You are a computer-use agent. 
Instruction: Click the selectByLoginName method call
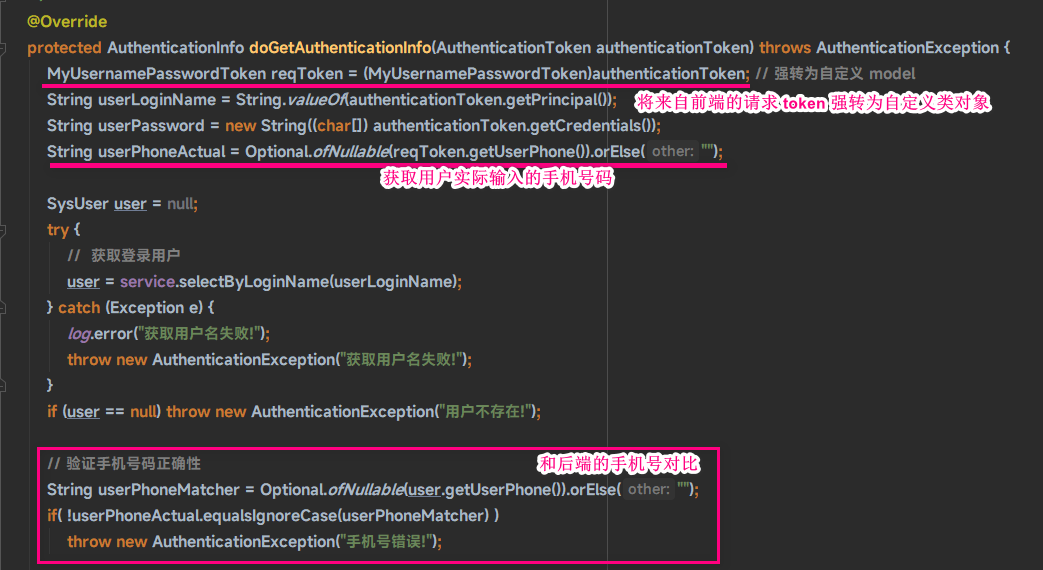tap(253, 281)
